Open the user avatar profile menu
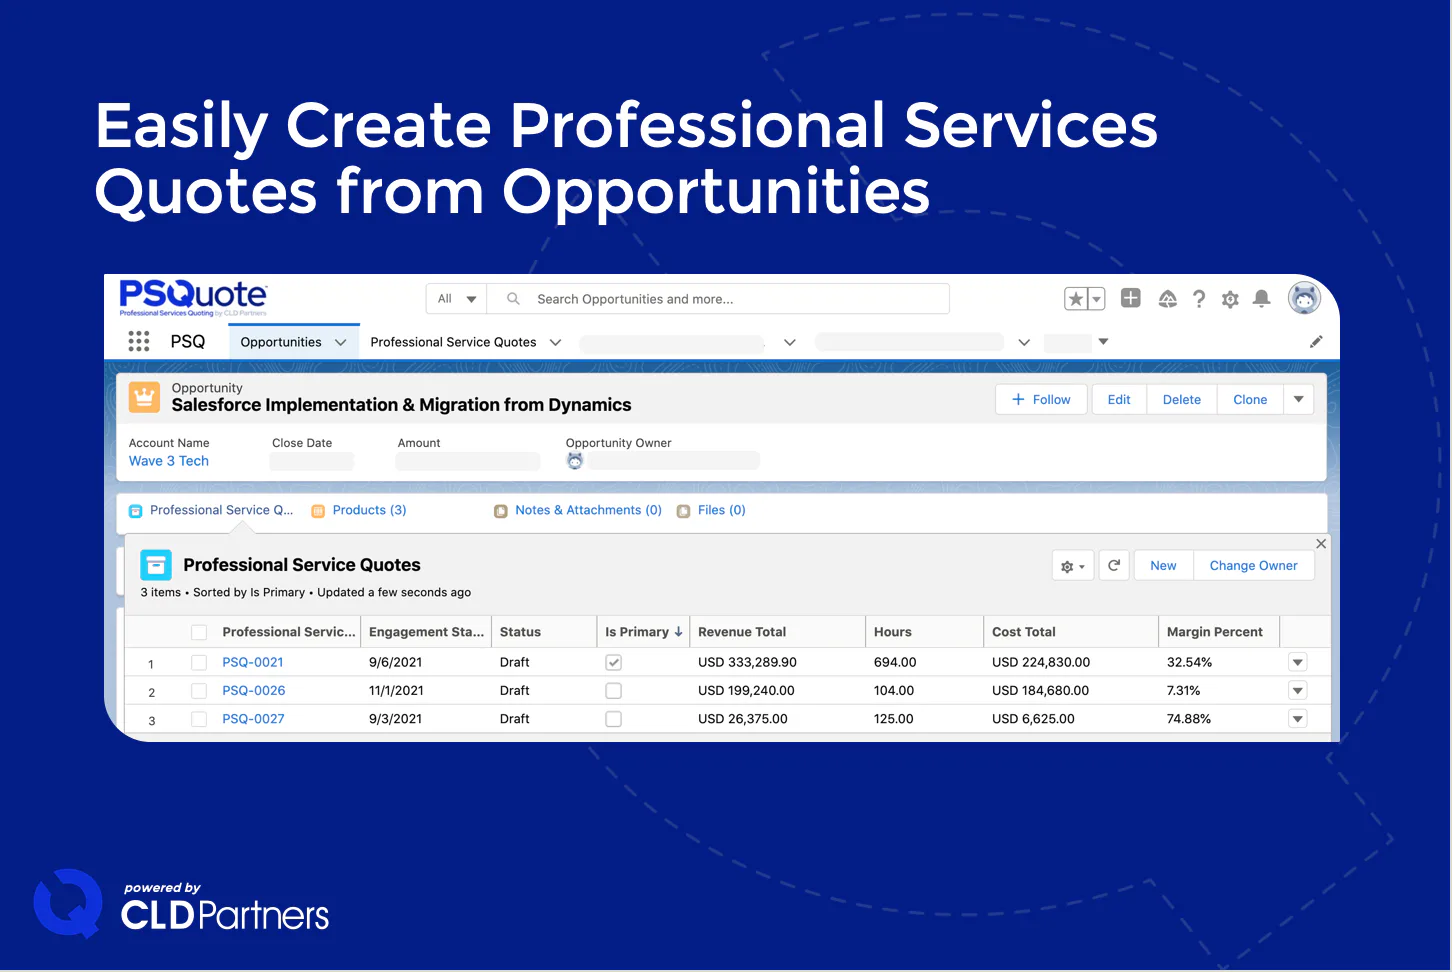Image resolution: width=1452 pixels, height=972 pixels. (1304, 298)
